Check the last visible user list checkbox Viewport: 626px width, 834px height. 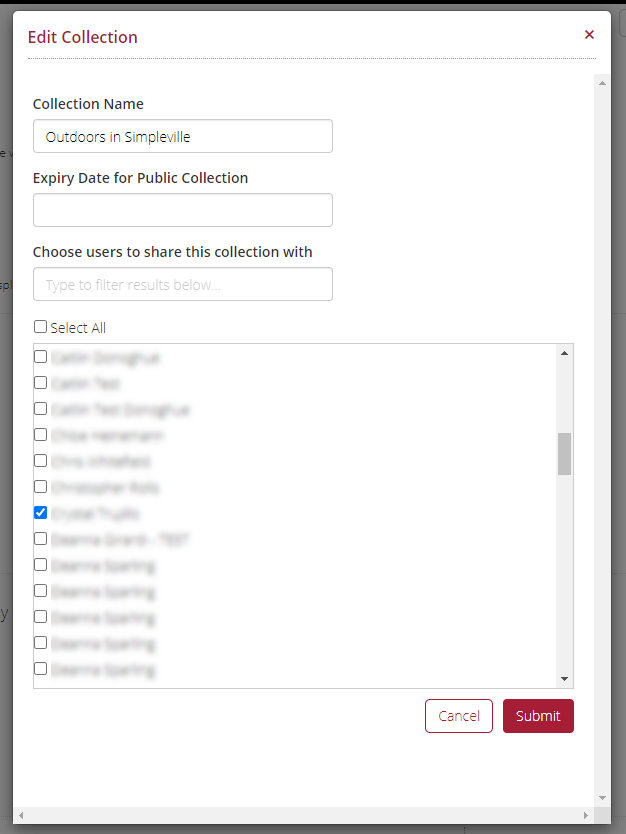point(40,669)
